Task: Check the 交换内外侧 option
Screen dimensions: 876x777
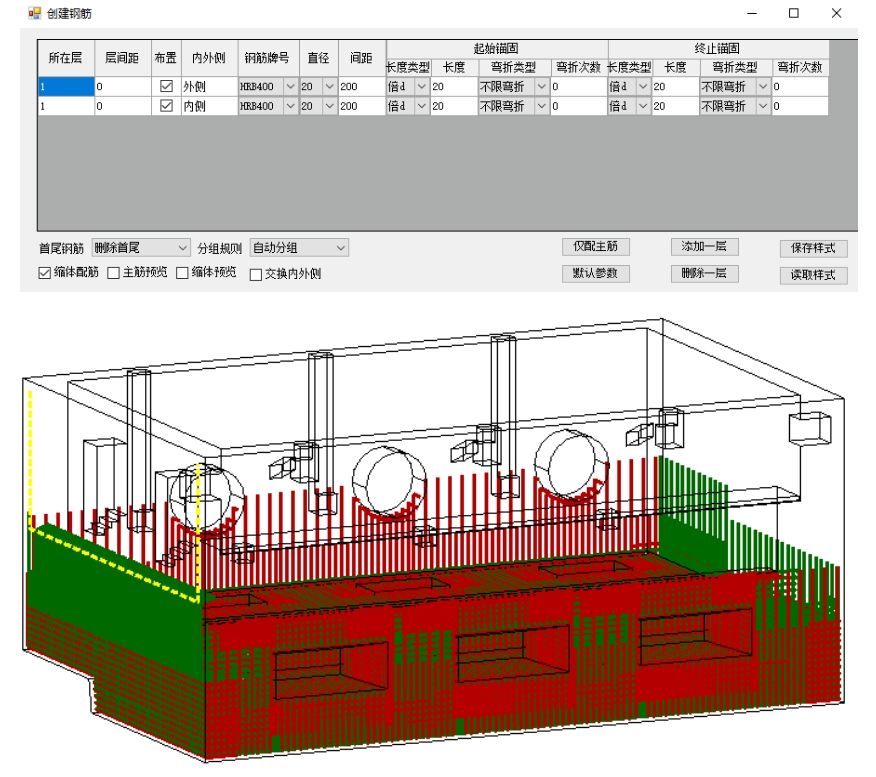Action: pos(256,274)
